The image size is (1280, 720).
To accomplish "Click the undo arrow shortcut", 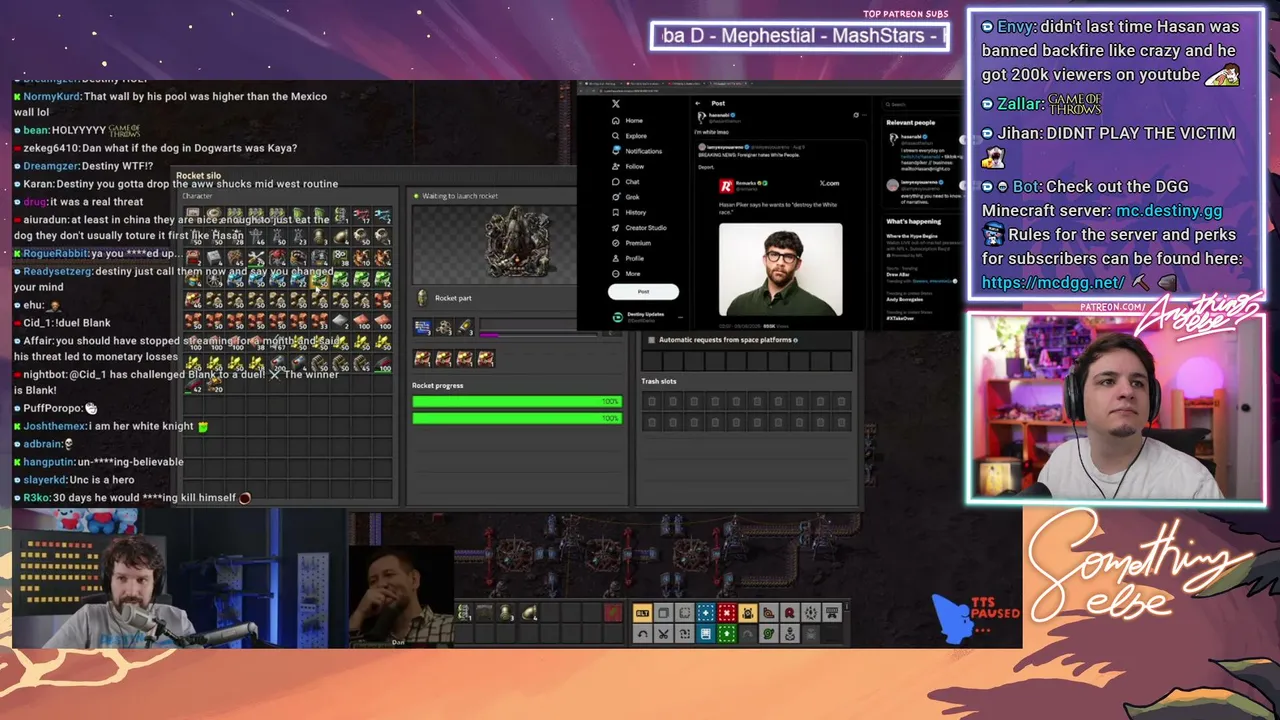I will (x=642, y=634).
